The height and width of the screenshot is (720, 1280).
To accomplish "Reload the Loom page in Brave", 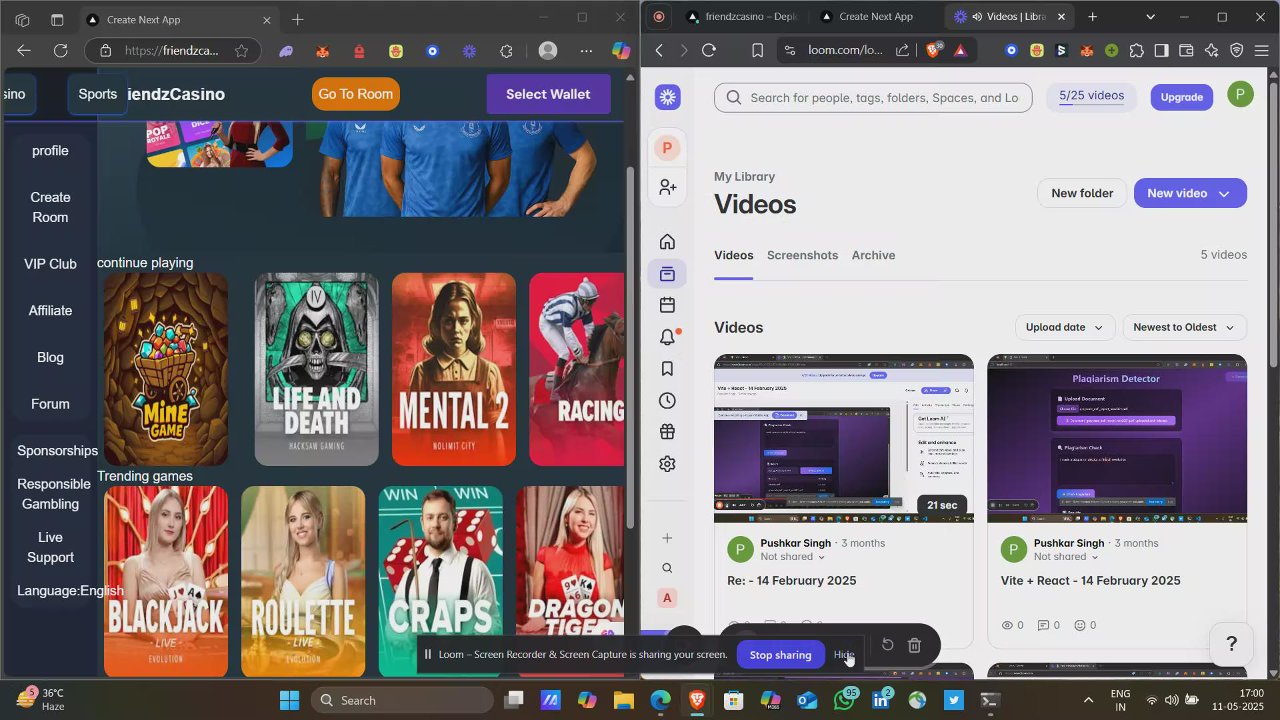I will tap(709, 50).
